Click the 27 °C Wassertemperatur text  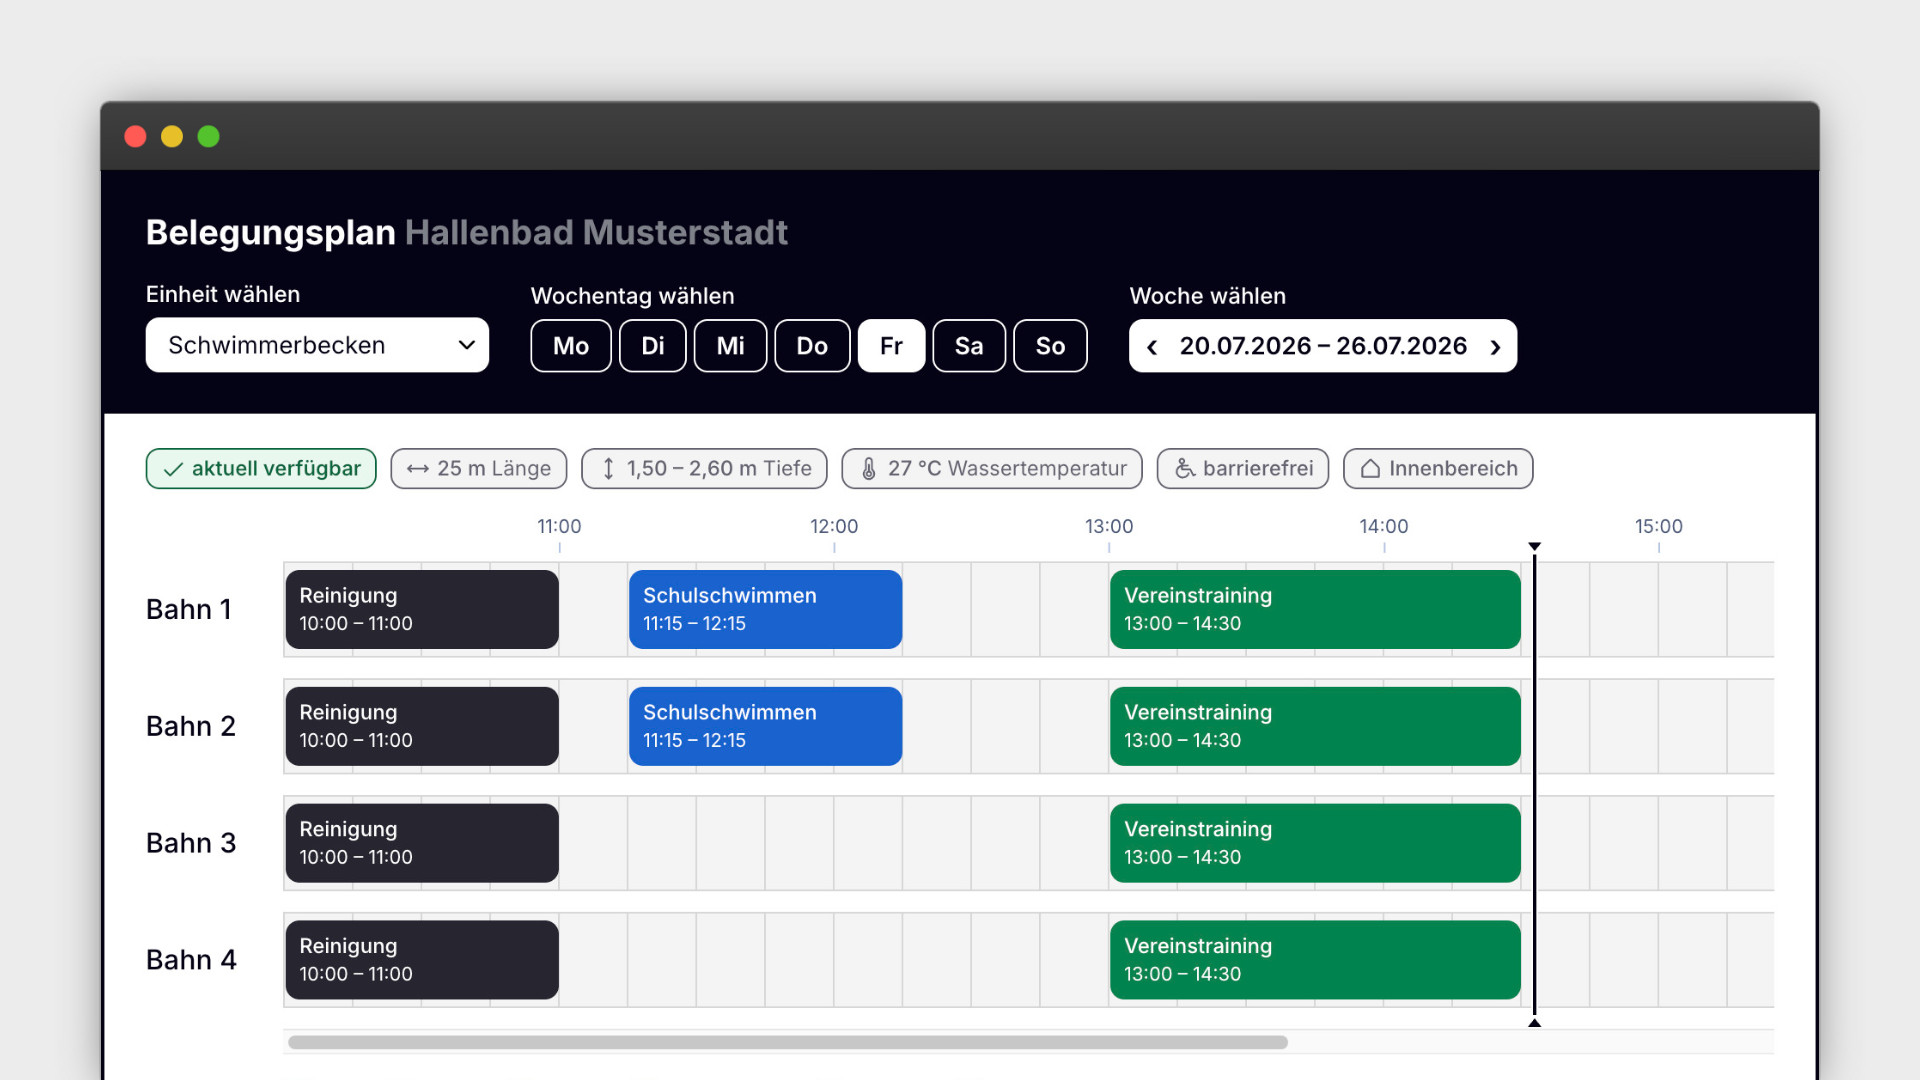tap(1007, 469)
